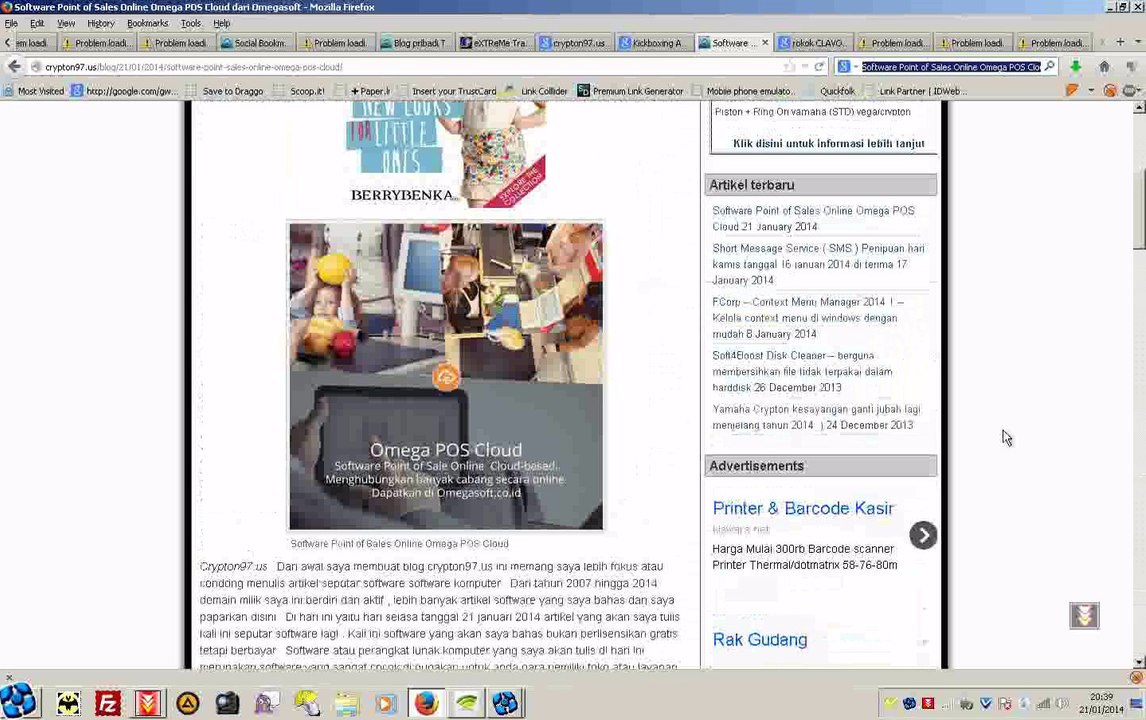Image resolution: width=1146 pixels, height=720 pixels.
Task: Switch to the Social Bookm. tab
Action: click(x=255, y=43)
